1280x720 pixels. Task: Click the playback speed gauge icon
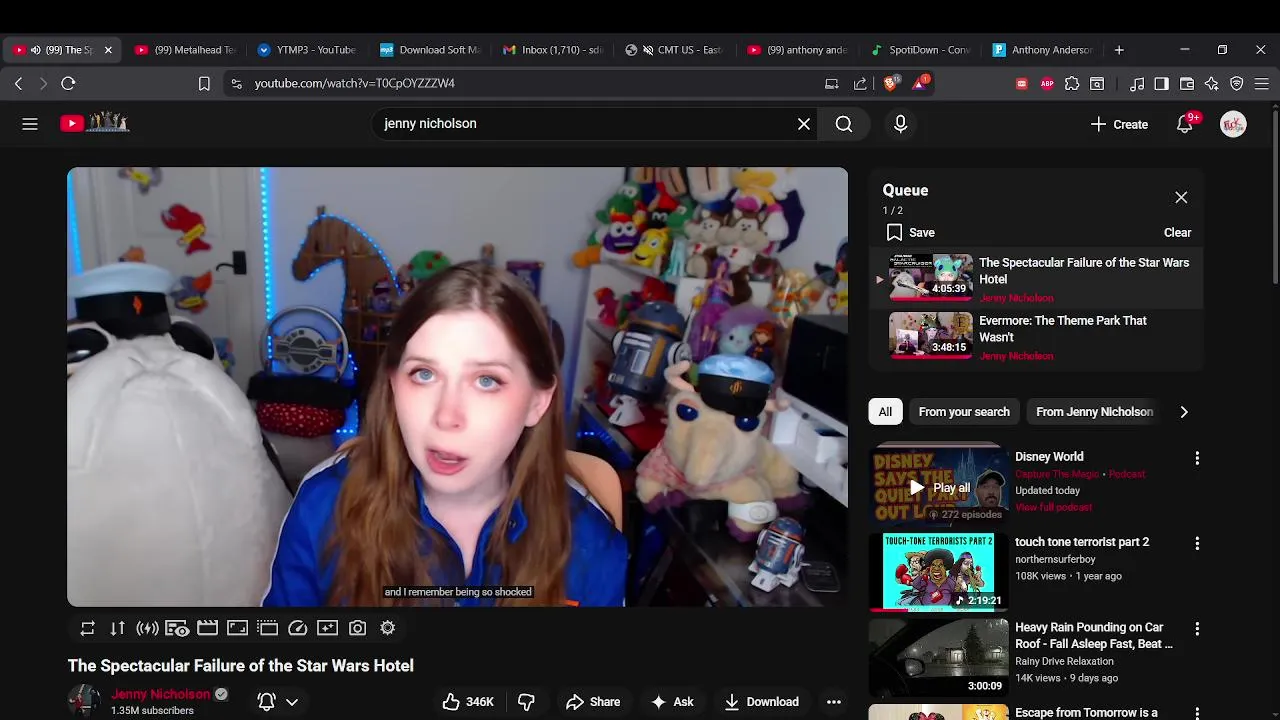(297, 628)
